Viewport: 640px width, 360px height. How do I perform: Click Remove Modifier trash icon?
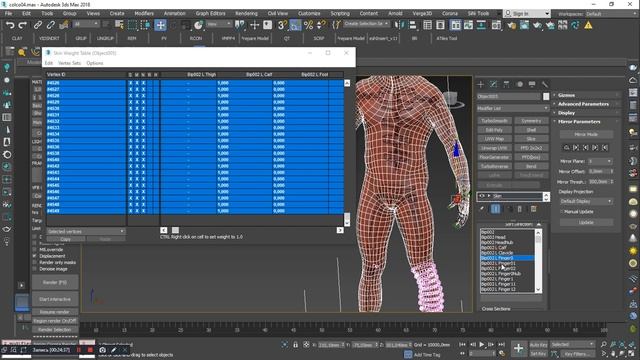pos(520,209)
